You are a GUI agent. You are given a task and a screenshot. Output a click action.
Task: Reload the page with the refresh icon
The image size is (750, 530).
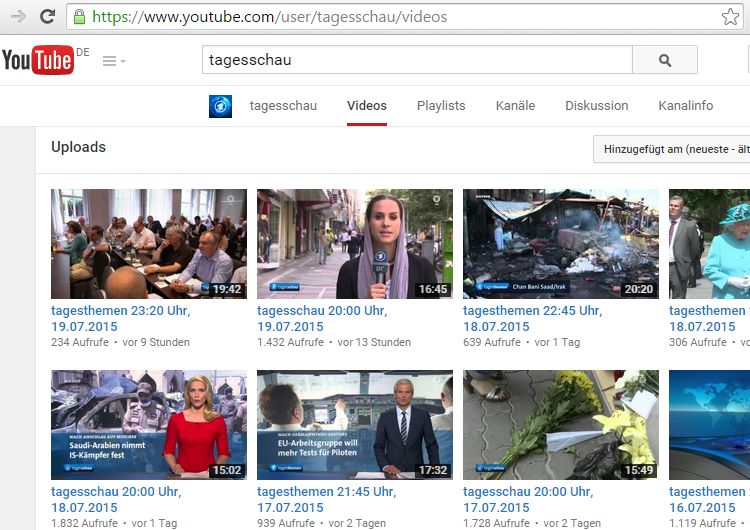(x=47, y=17)
